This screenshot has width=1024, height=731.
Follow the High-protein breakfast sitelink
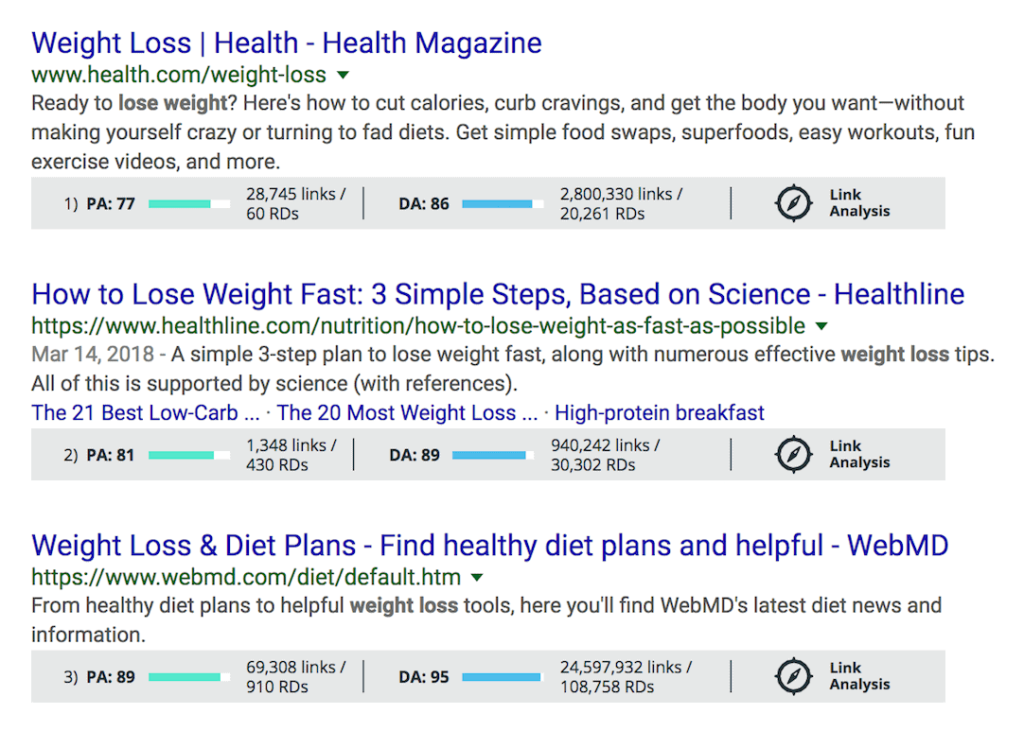[660, 413]
